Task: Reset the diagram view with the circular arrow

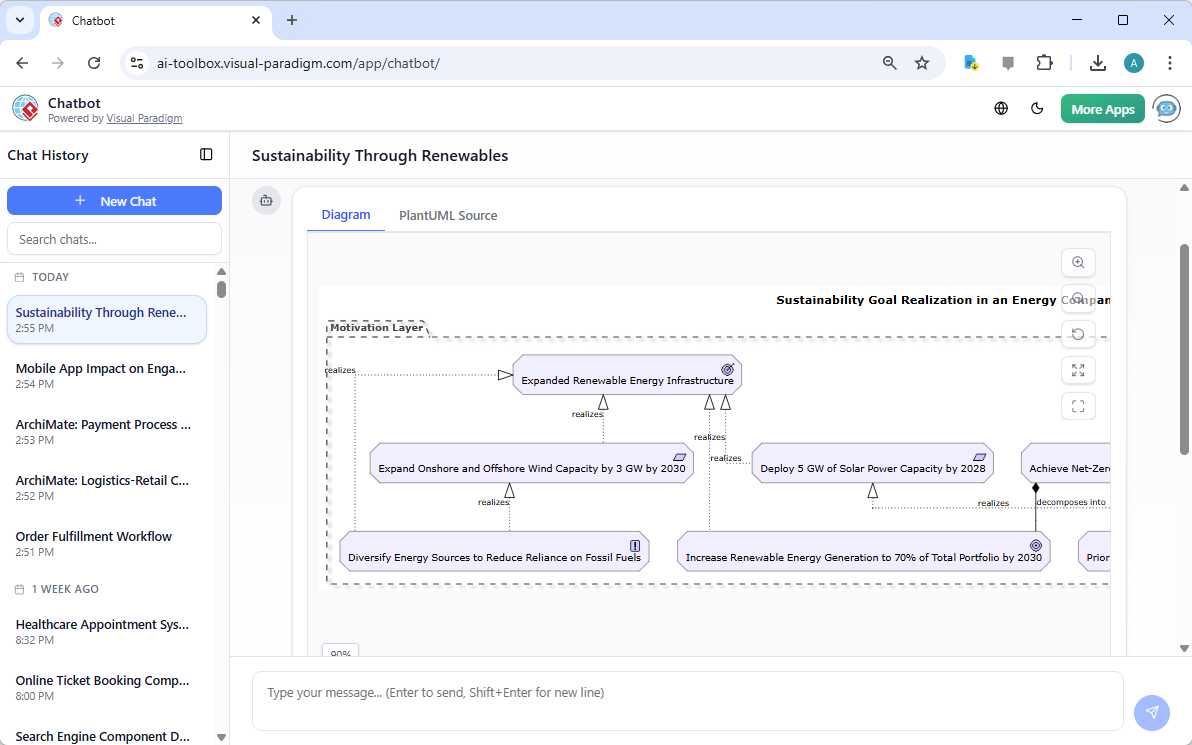Action: point(1078,333)
